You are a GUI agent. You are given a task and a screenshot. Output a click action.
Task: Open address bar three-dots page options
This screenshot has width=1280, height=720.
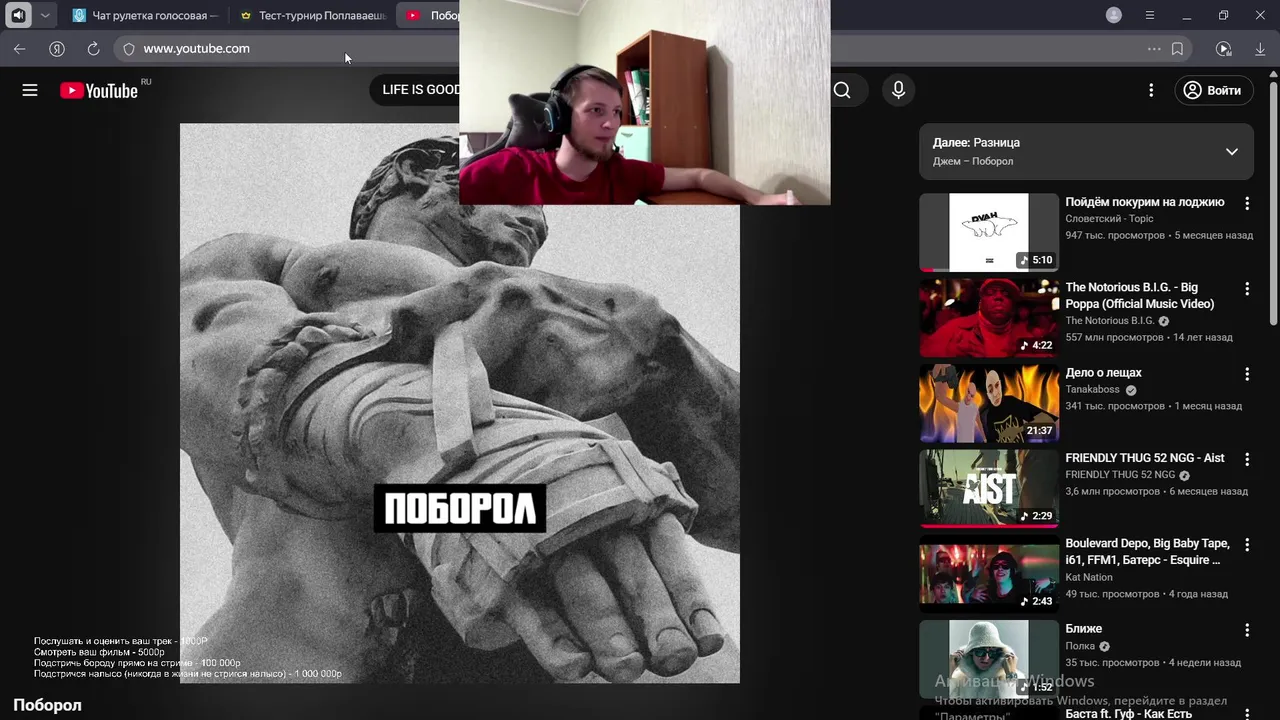[1154, 48]
